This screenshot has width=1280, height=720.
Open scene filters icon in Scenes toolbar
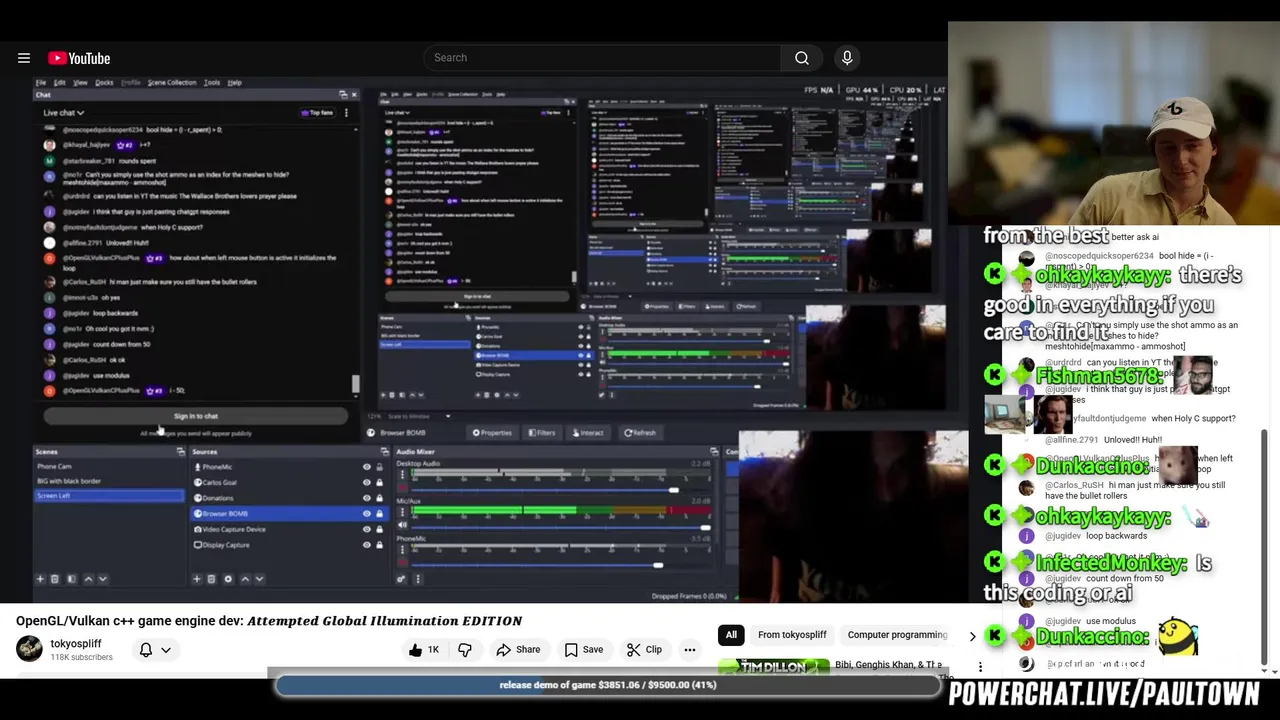click(x=71, y=579)
